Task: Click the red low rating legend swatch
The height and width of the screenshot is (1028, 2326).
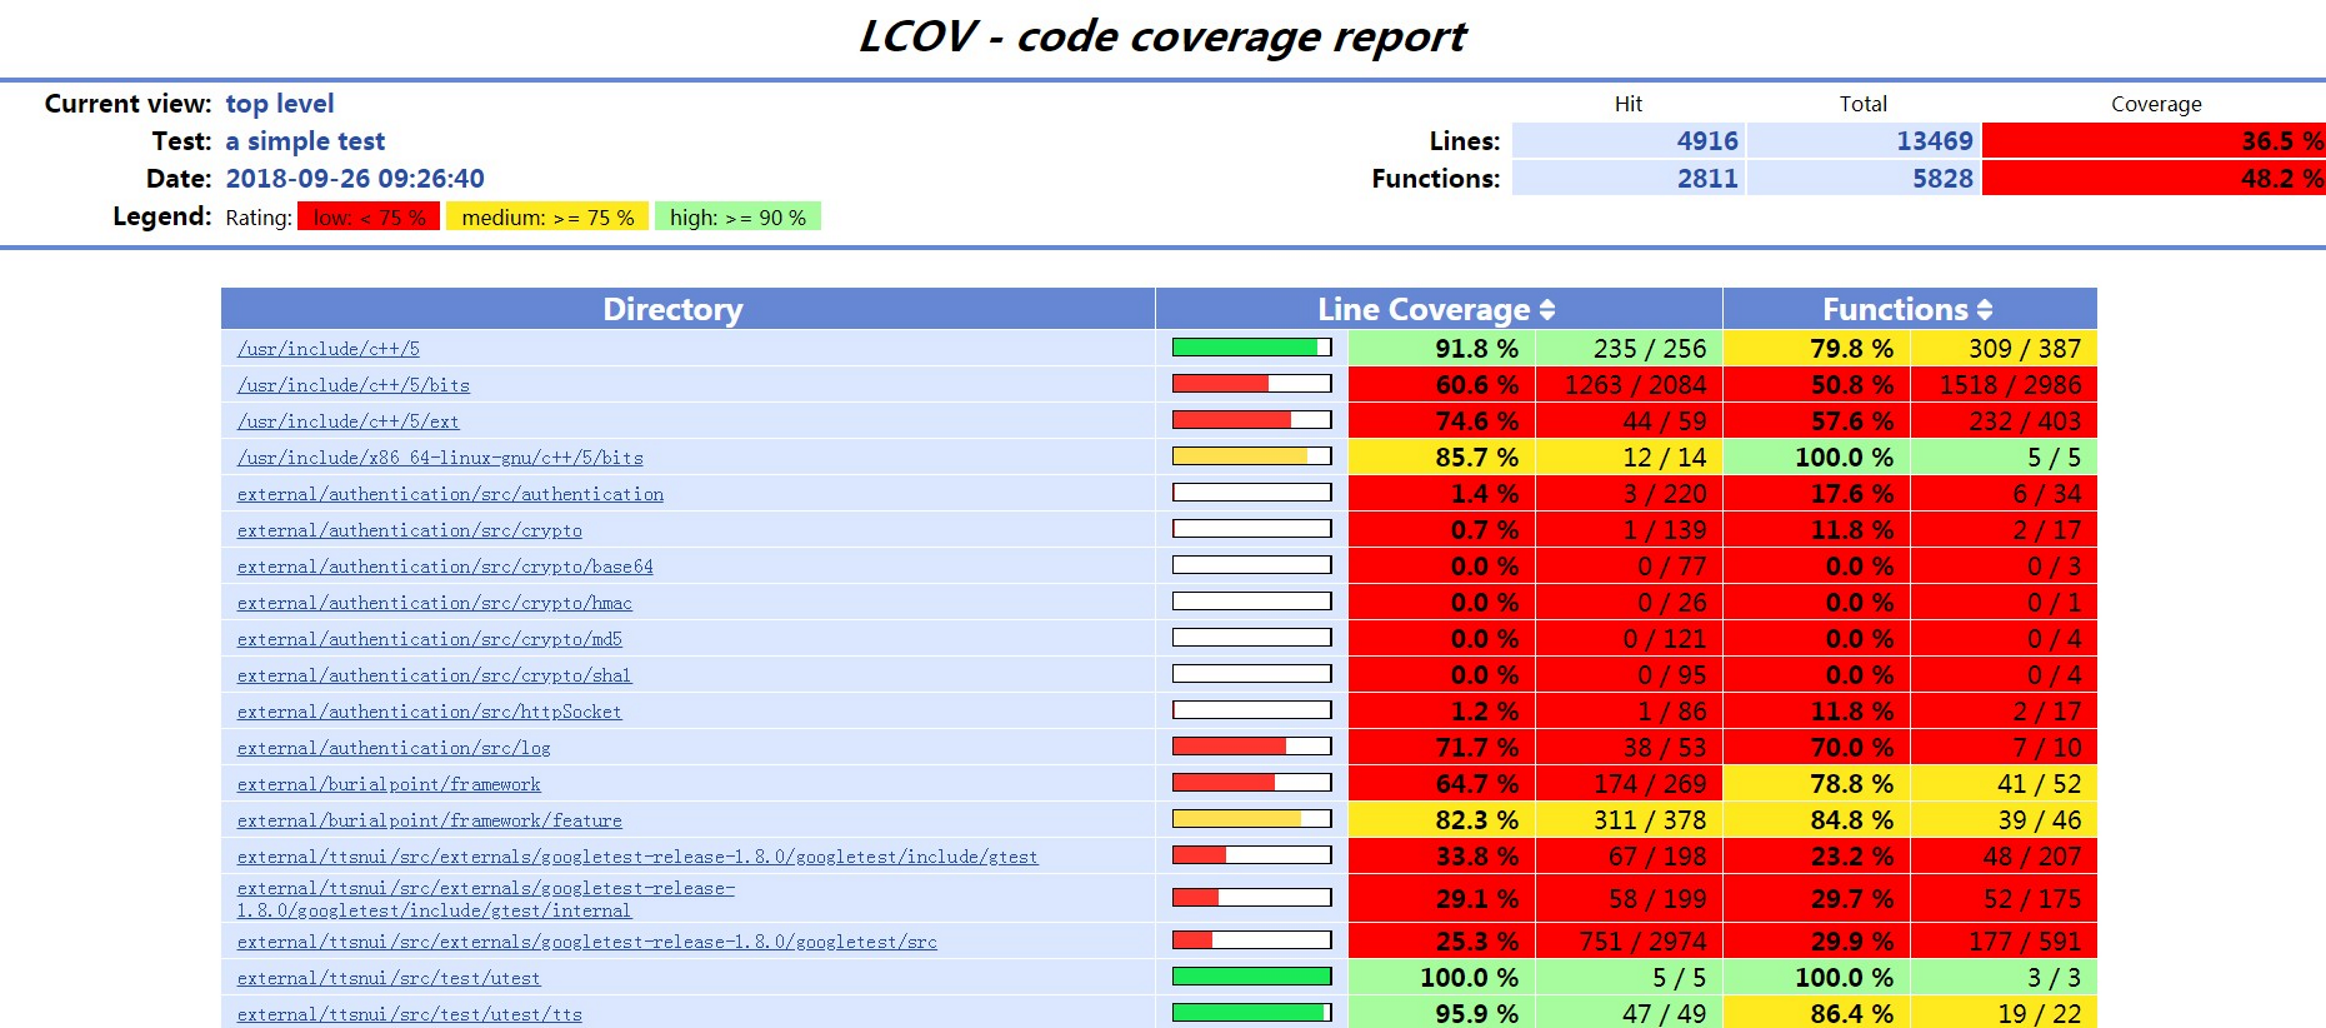Action: pyautogui.click(x=367, y=216)
